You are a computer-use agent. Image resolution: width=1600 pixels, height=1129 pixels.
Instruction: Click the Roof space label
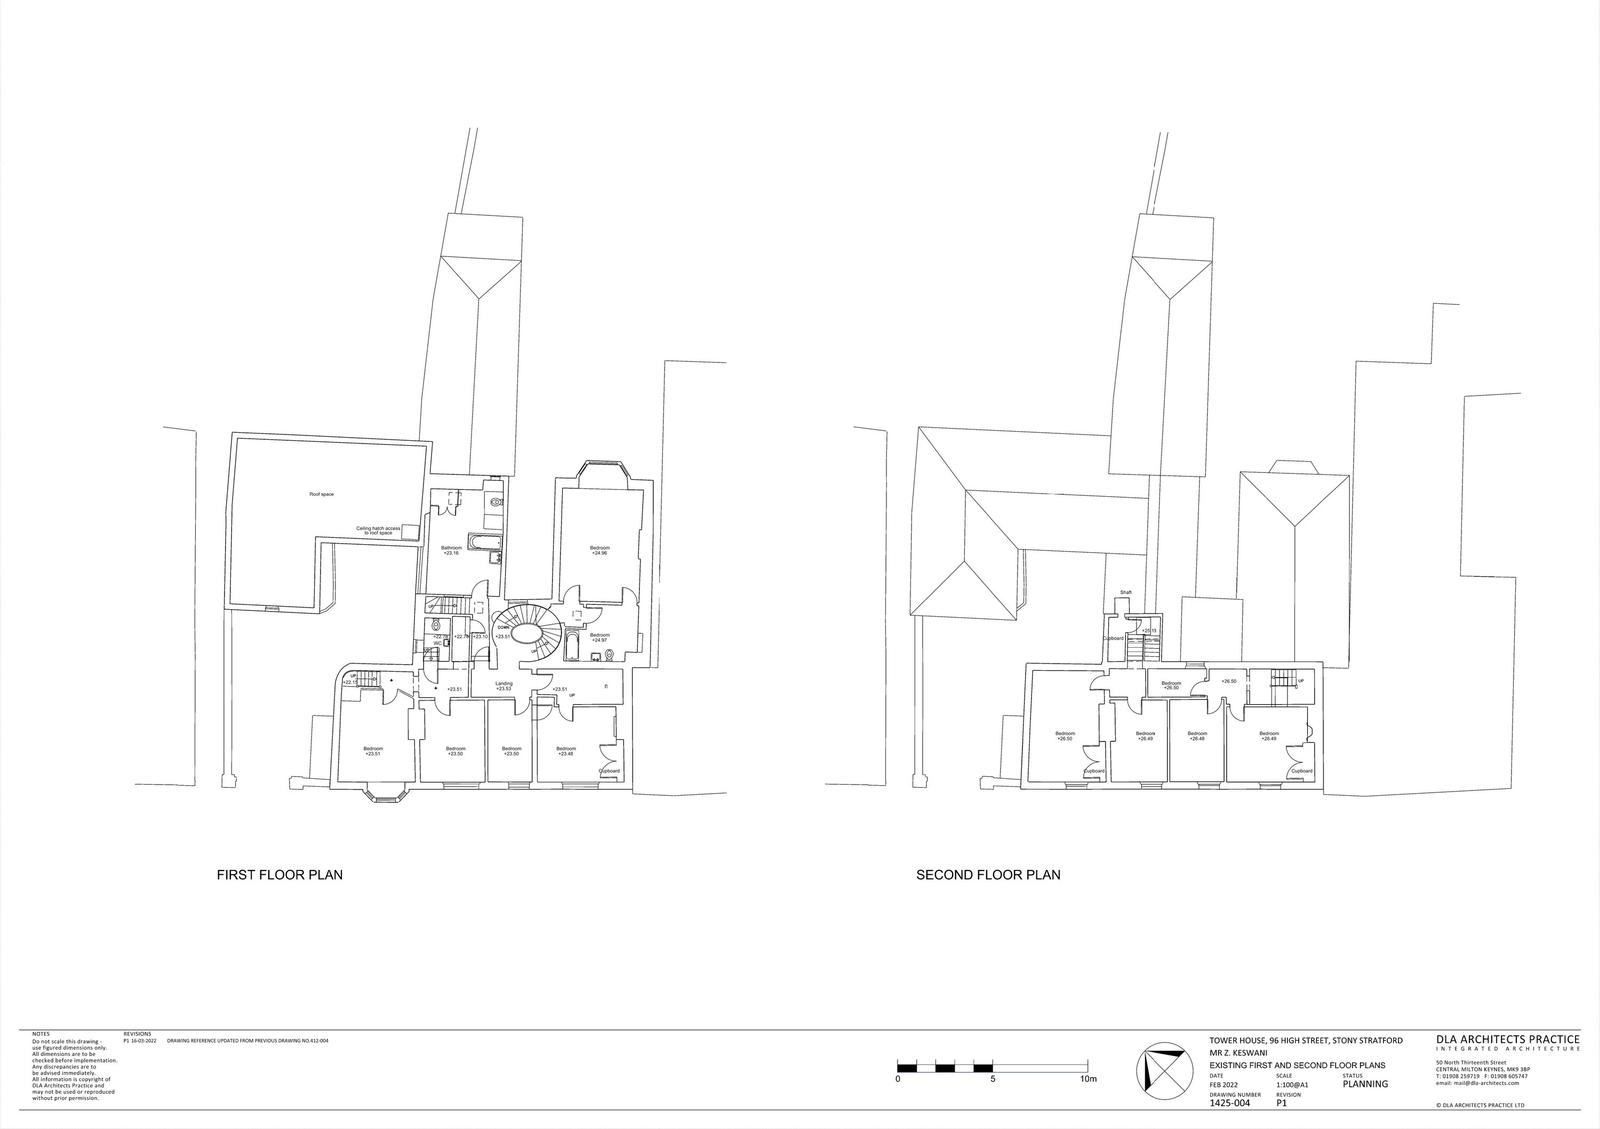320,494
